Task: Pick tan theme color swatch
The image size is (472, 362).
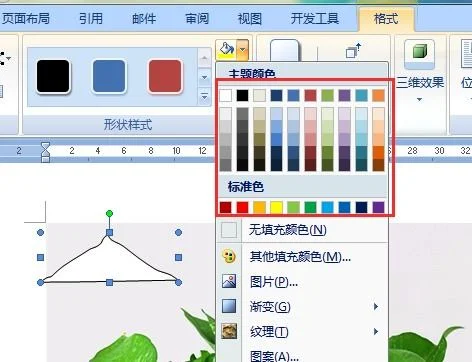Action: (260, 95)
